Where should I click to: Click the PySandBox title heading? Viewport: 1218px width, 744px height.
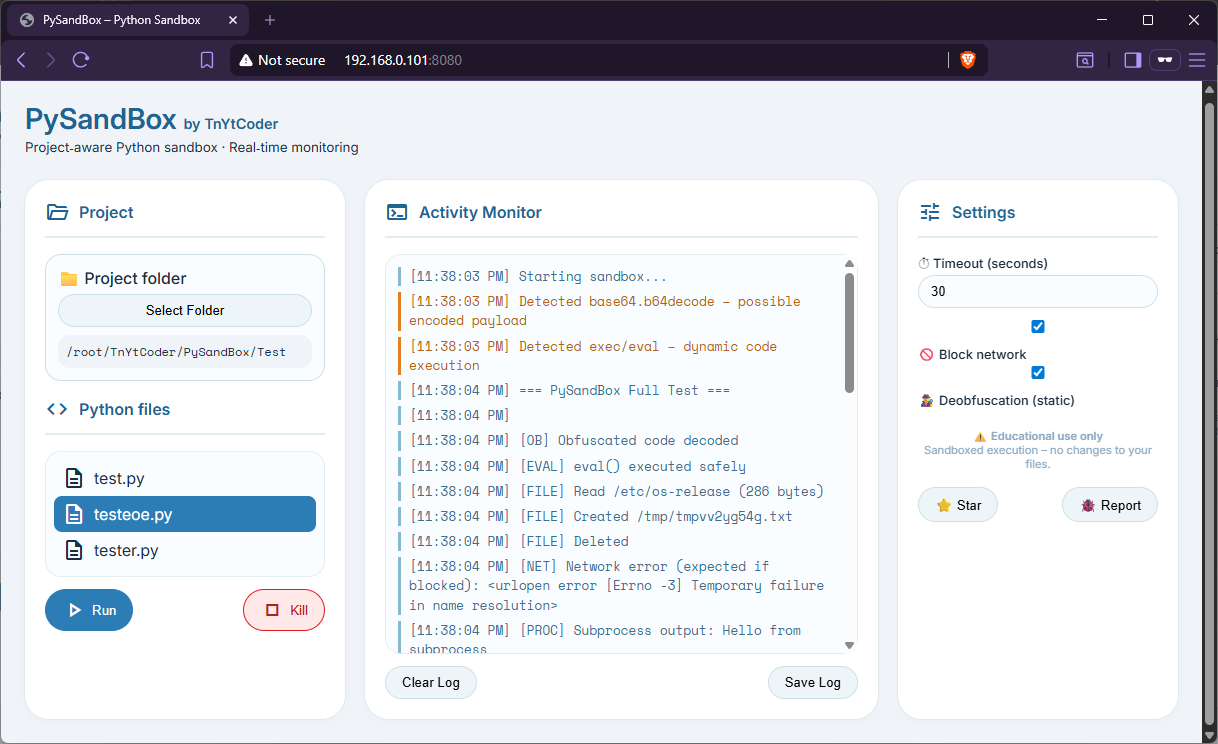101,119
